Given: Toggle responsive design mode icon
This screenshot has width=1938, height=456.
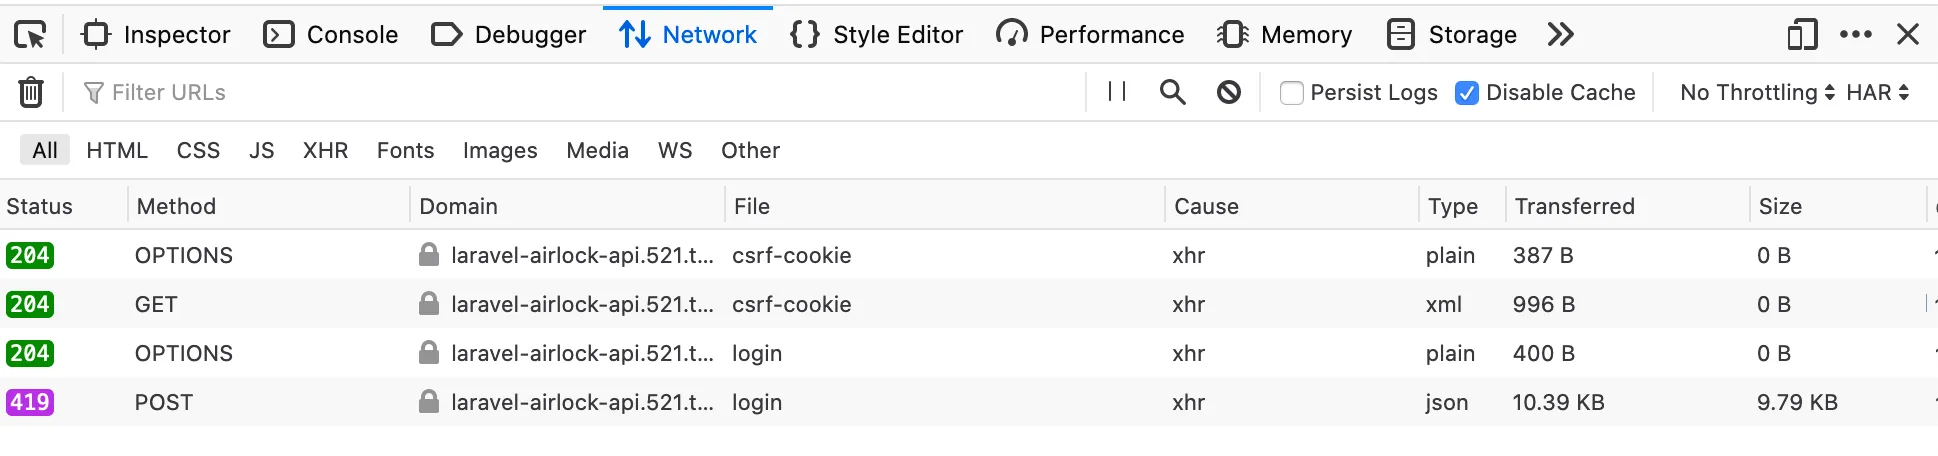Looking at the screenshot, I should coord(1802,35).
